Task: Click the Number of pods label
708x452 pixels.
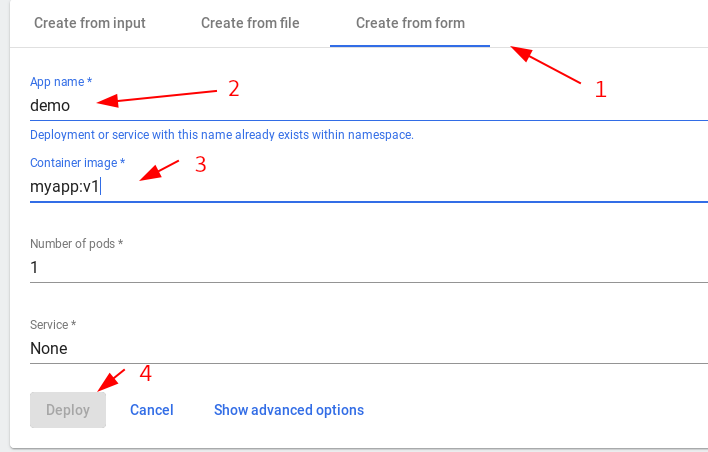Action: click(76, 243)
